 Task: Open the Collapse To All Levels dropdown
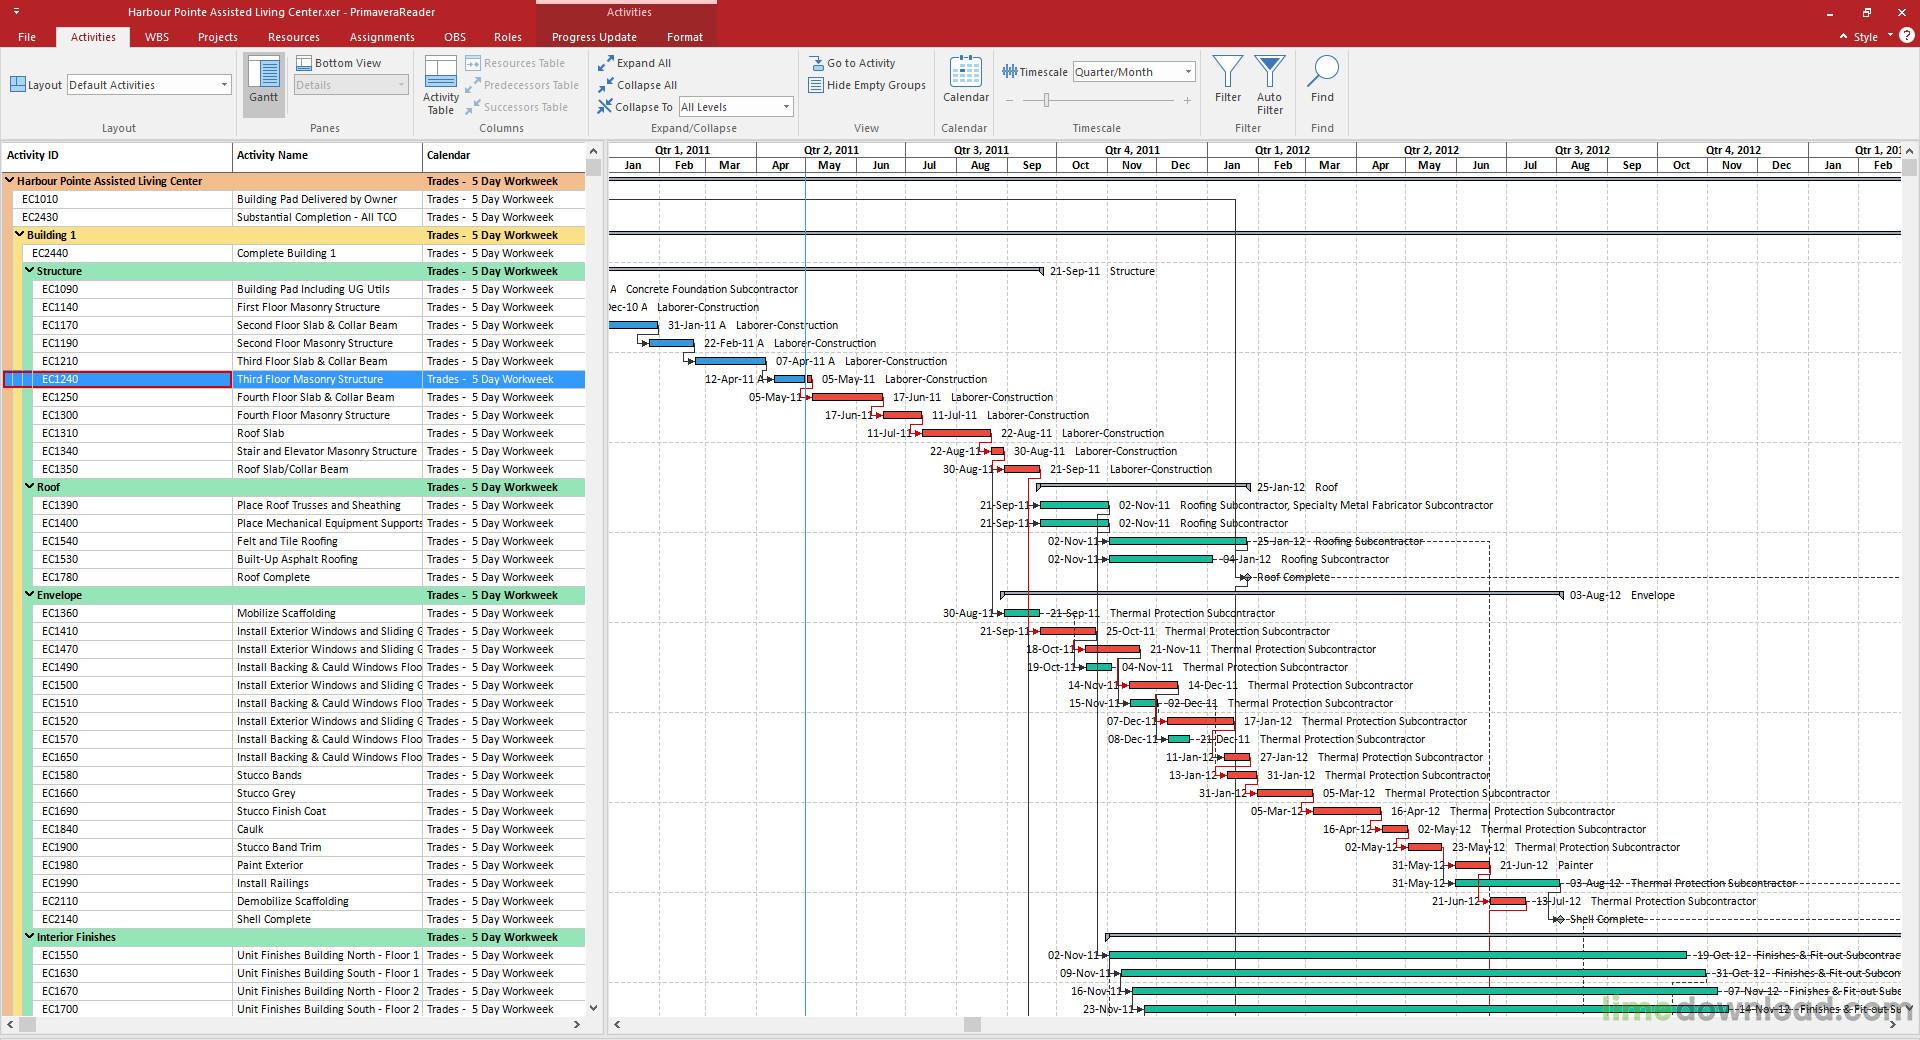[786, 107]
